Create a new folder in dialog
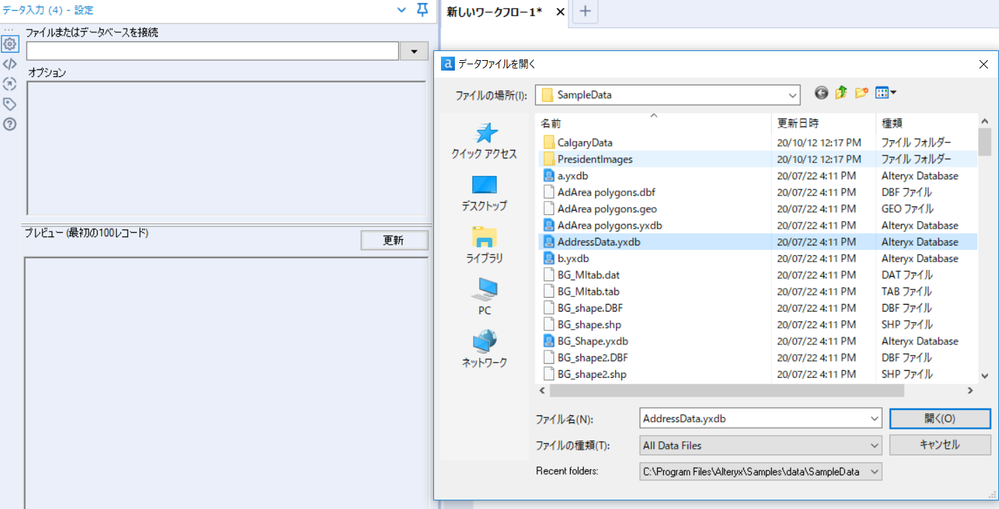This screenshot has width=999, height=509. 861,94
